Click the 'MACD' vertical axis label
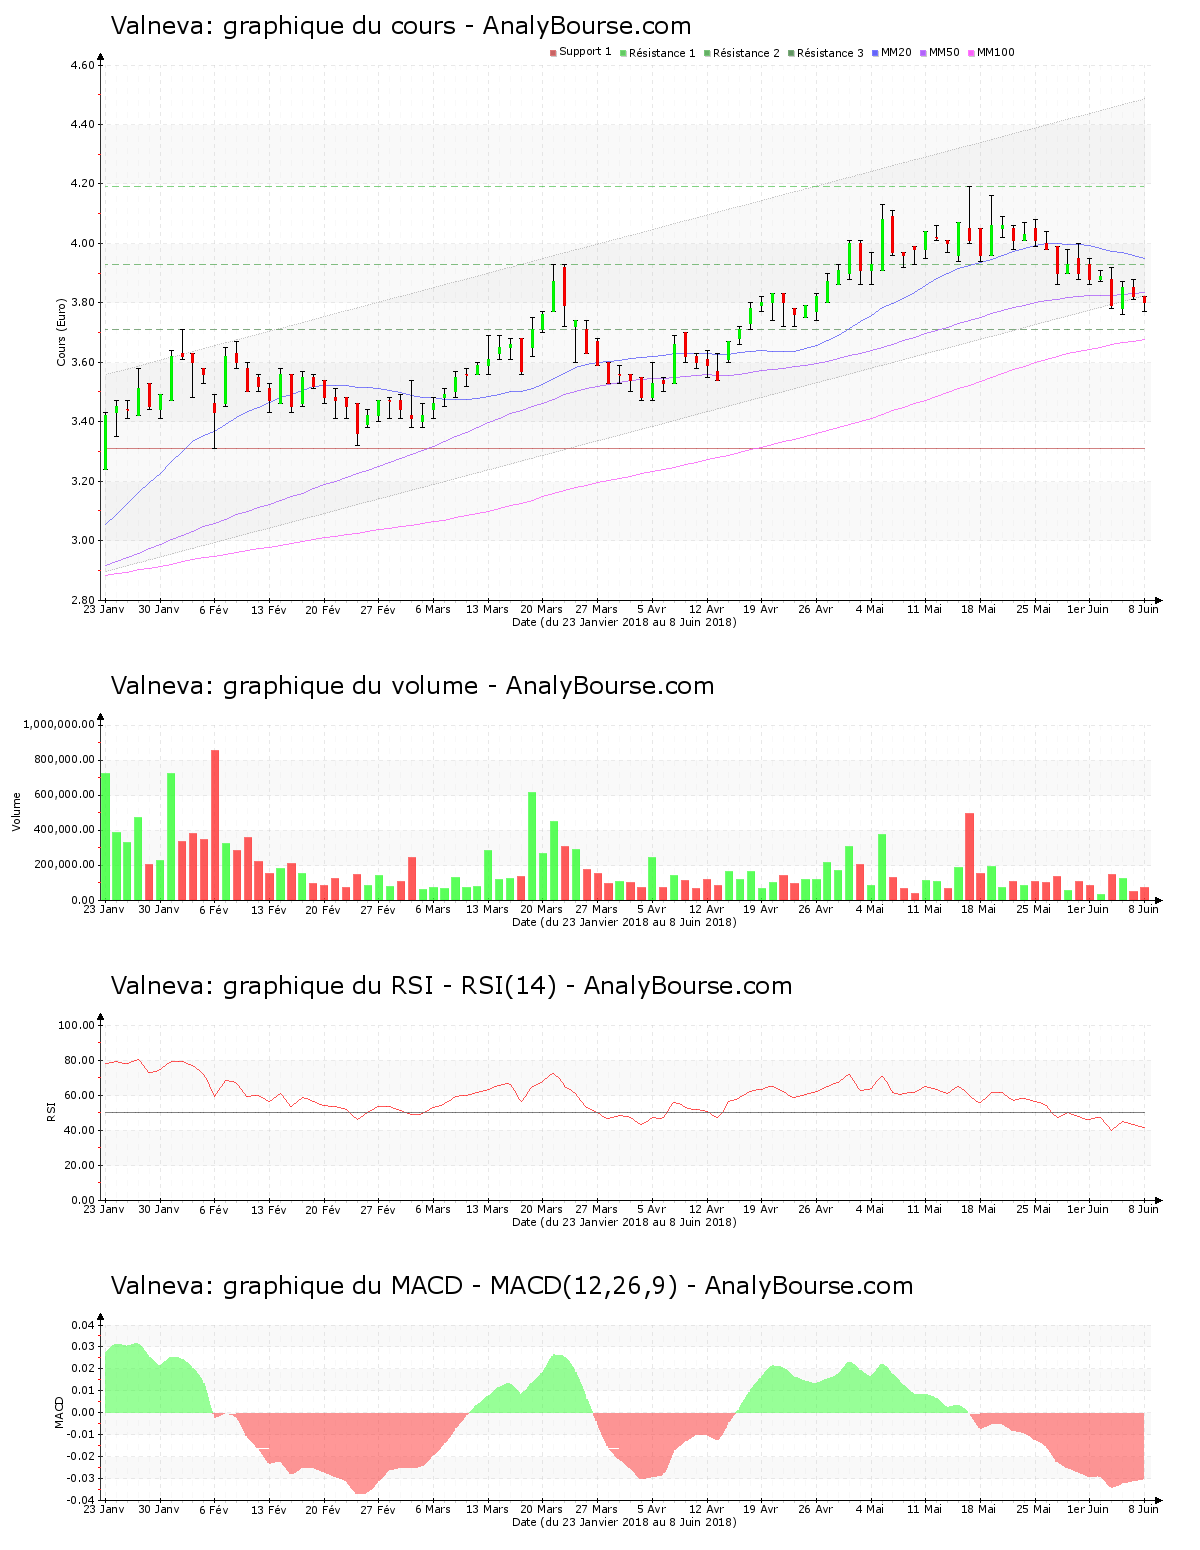 pos(60,1411)
